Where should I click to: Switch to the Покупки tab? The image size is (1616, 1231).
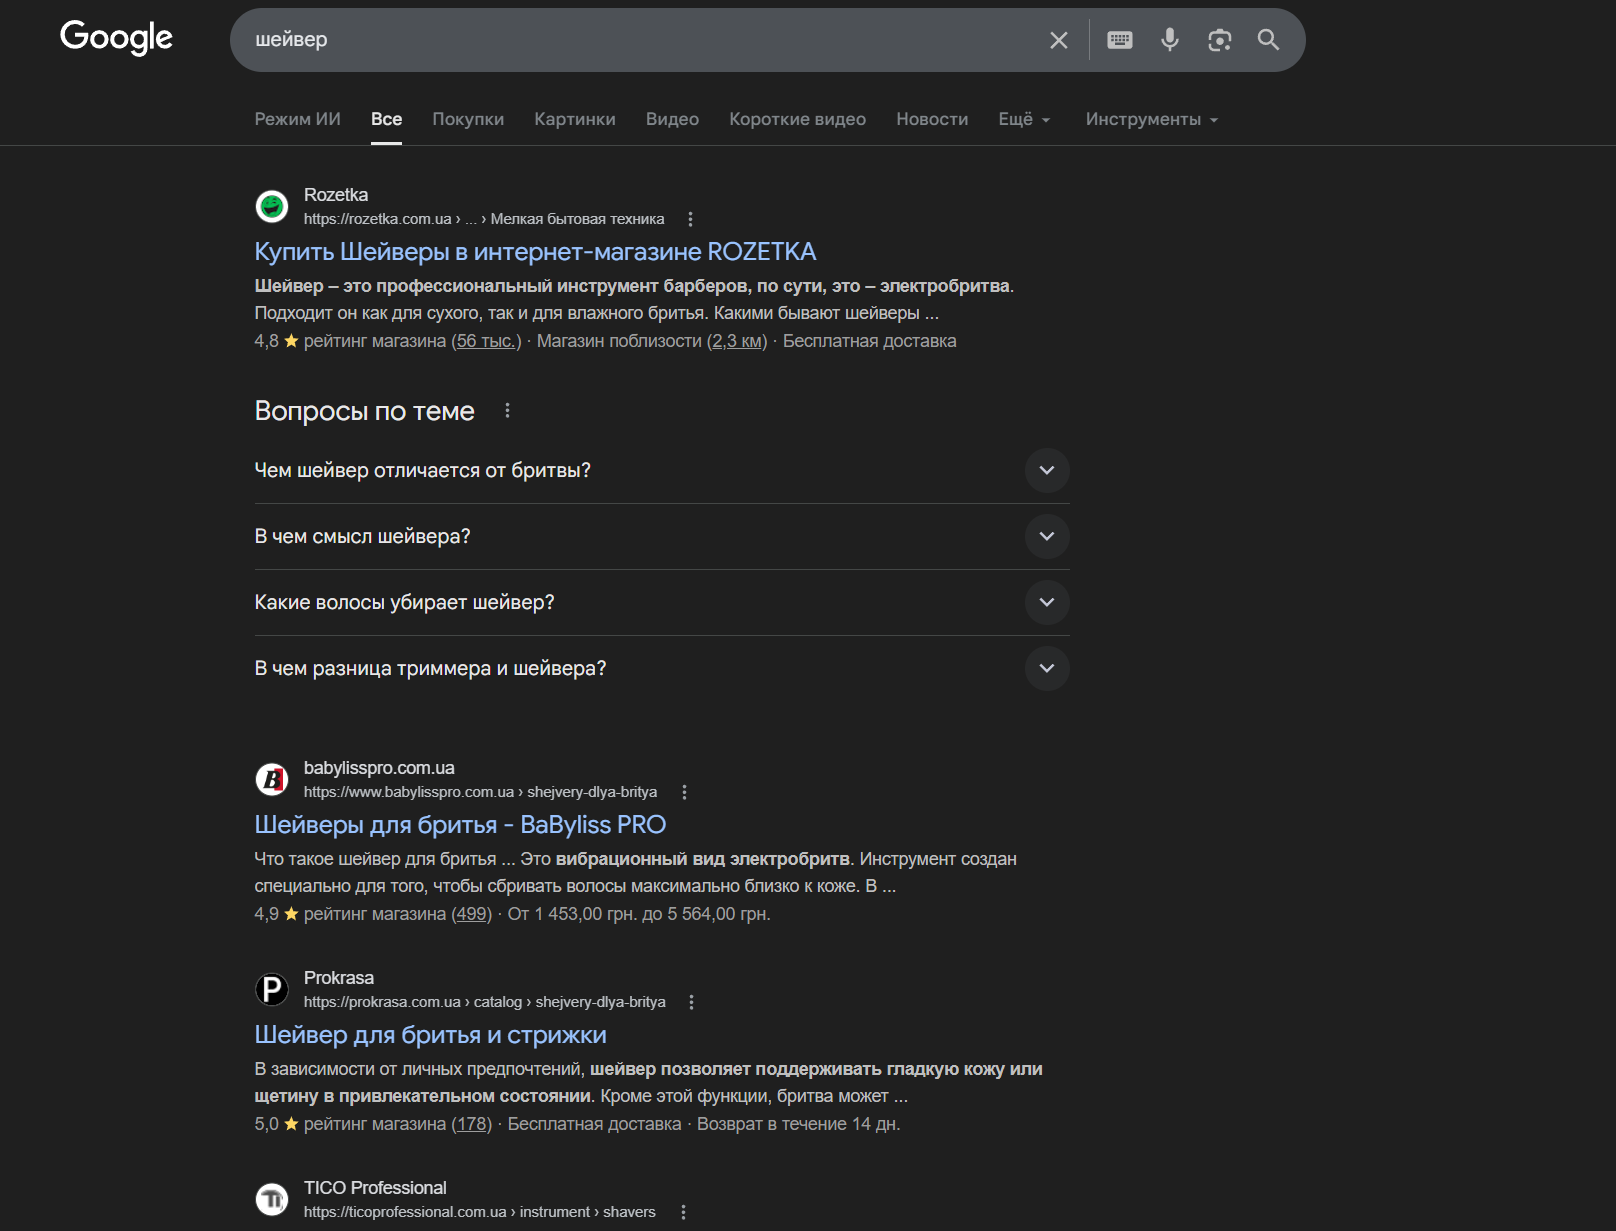pos(468,120)
